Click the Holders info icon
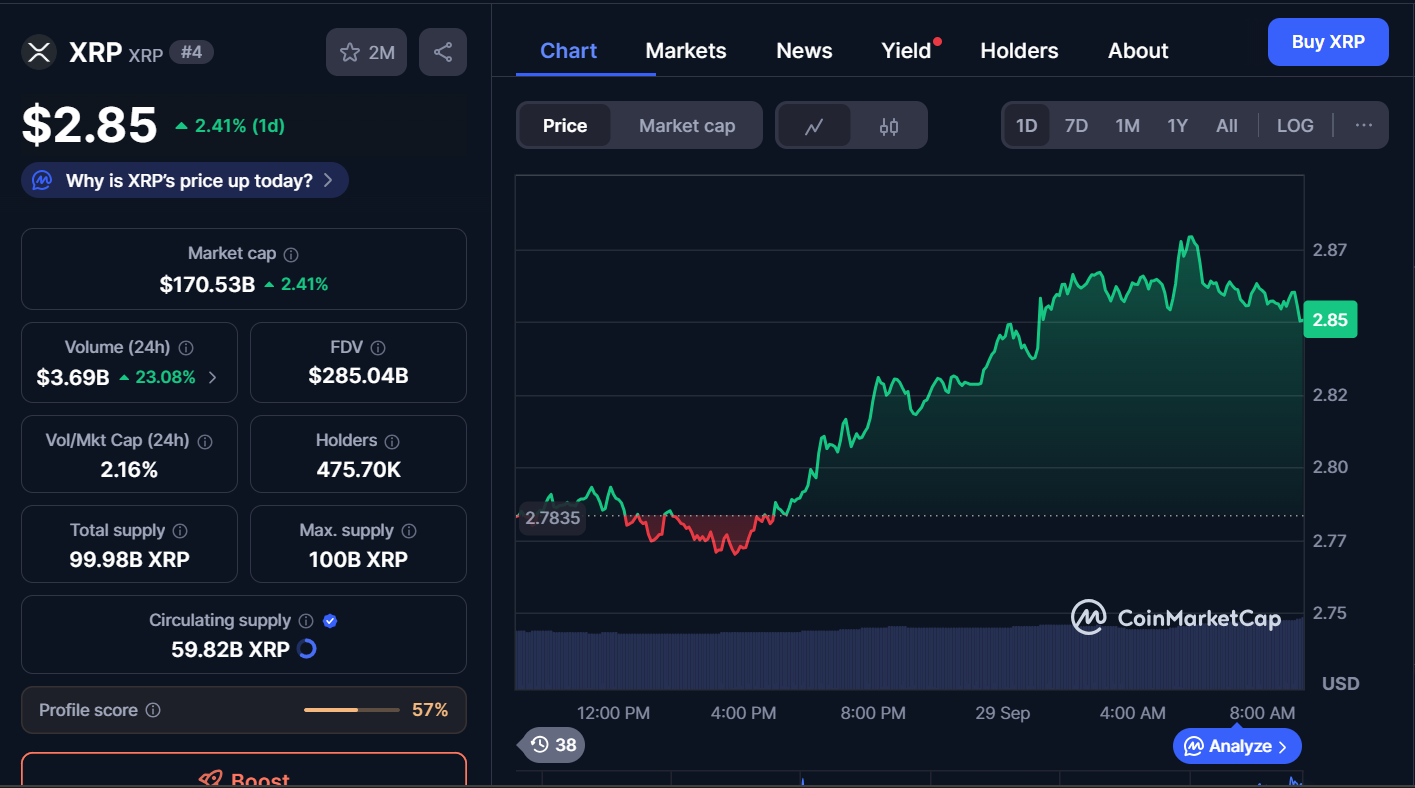This screenshot has width=1415, height=788. pos(392,441)
